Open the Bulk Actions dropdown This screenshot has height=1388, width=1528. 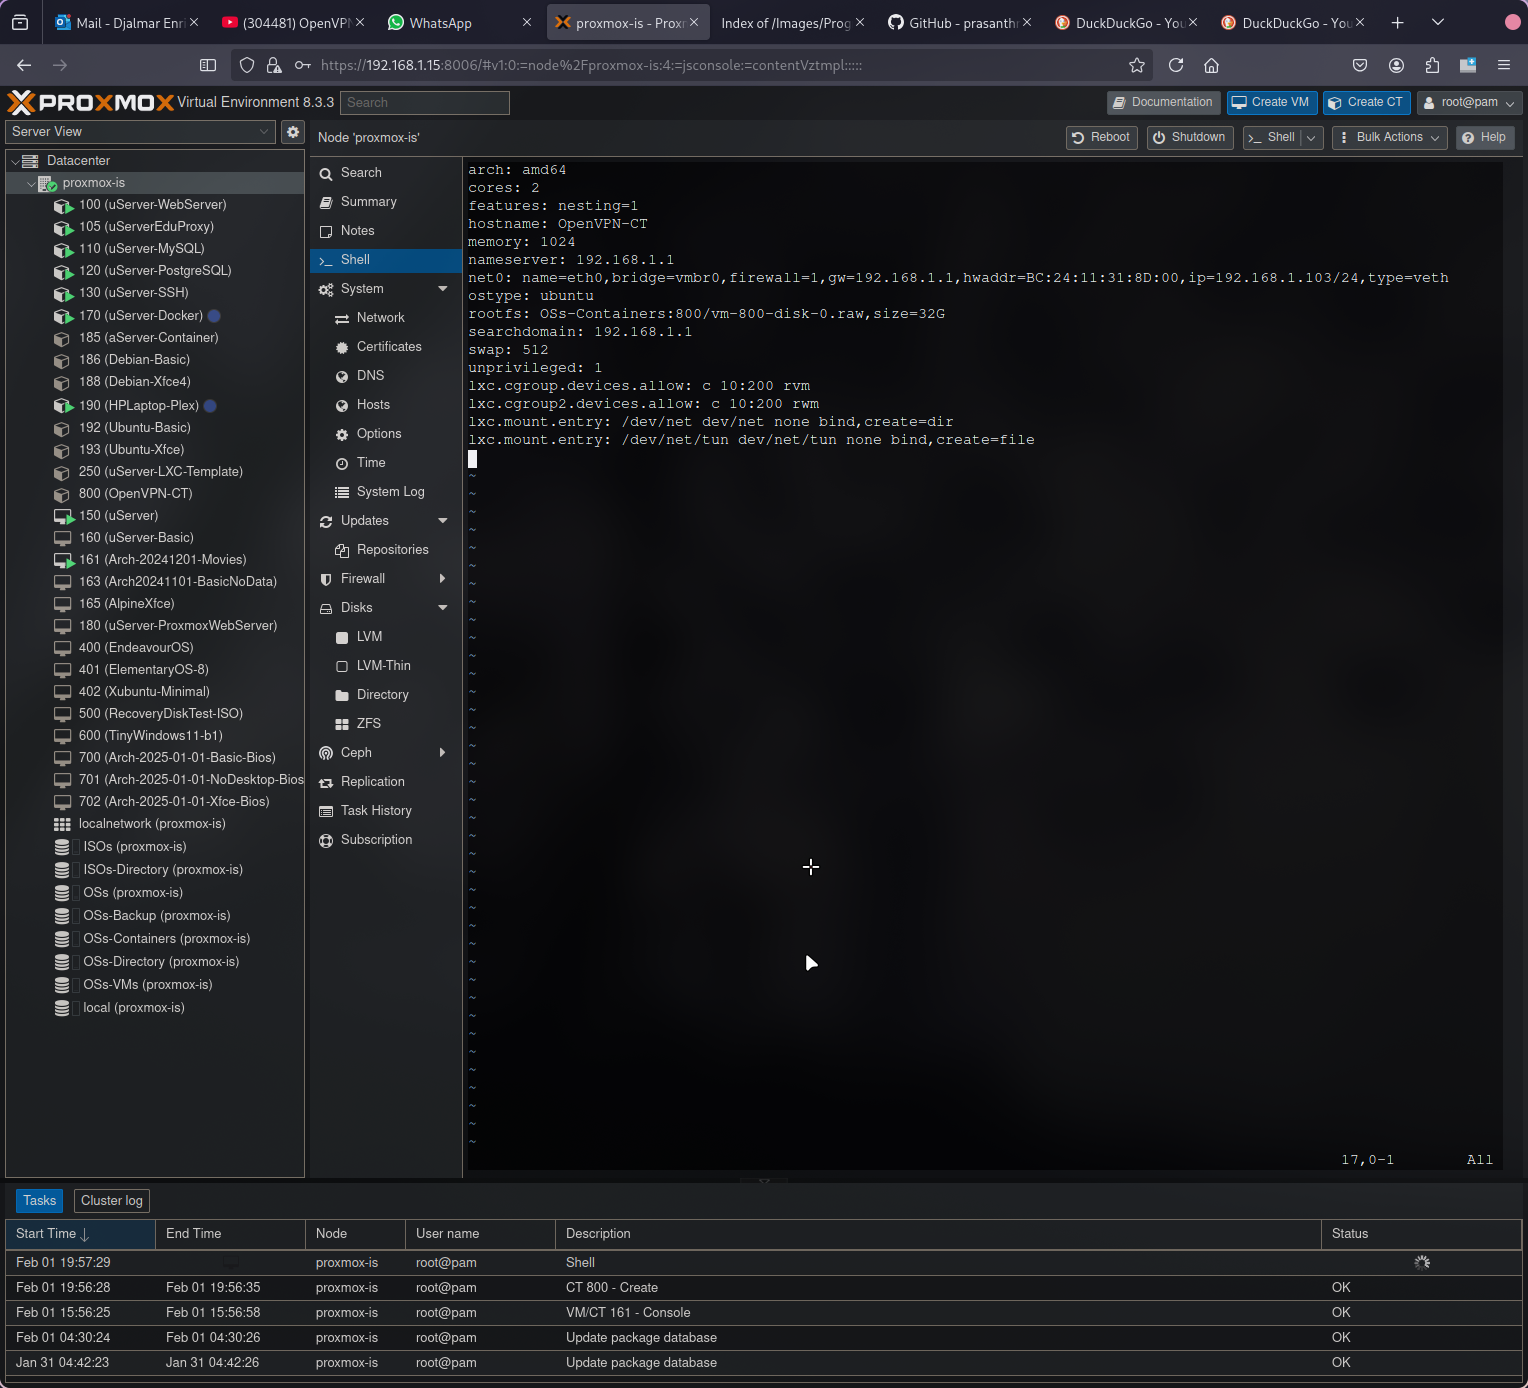click(1389, 138)
